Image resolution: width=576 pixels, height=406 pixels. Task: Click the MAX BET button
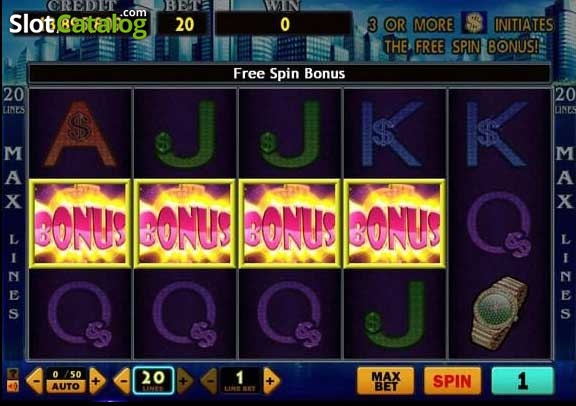[385, 381]
